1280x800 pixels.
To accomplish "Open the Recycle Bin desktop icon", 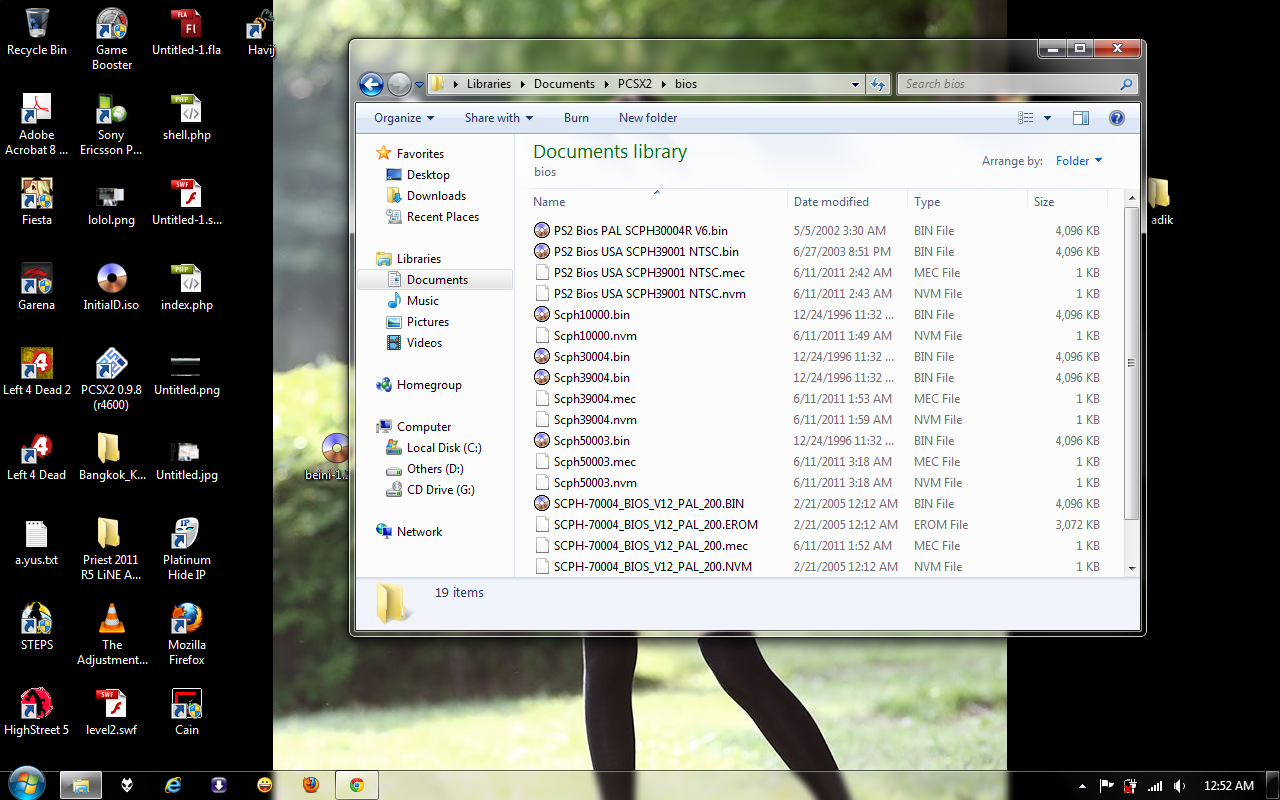I will pos(37,32).
